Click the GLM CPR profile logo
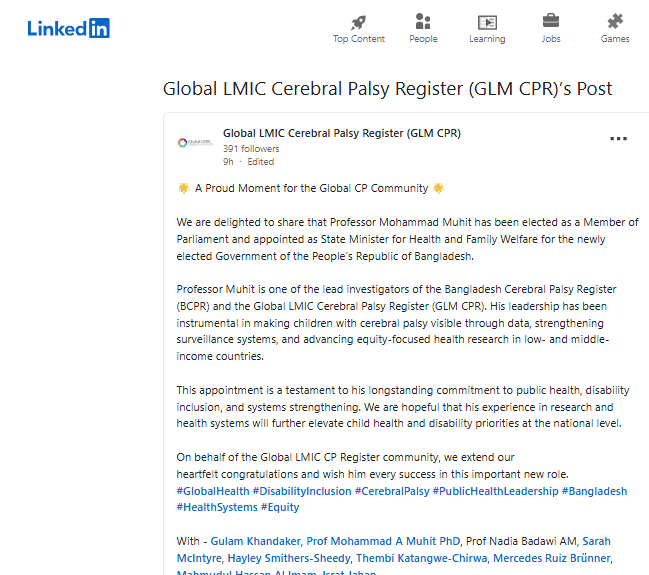 [x=195, y=142]
